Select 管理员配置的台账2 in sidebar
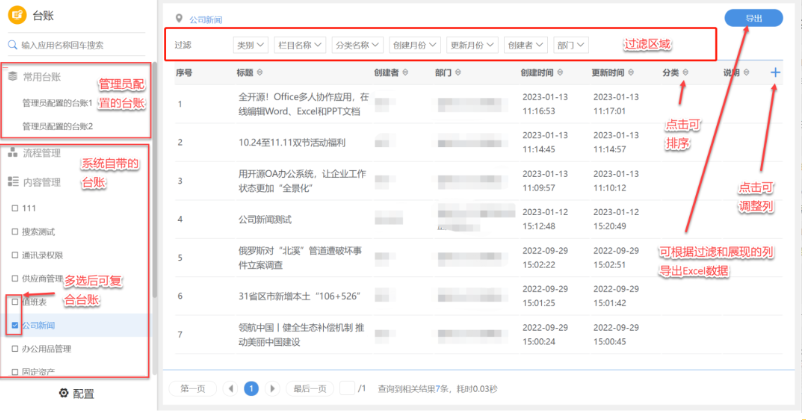Viewport: 806px width, 420px height. [x=57, y=126]
